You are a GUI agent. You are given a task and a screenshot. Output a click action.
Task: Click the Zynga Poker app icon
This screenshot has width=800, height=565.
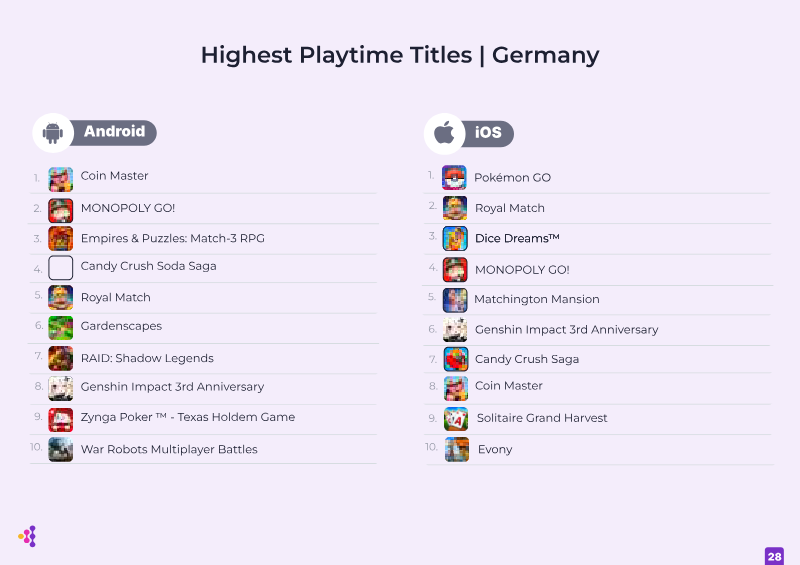click(x=61, y=419)
